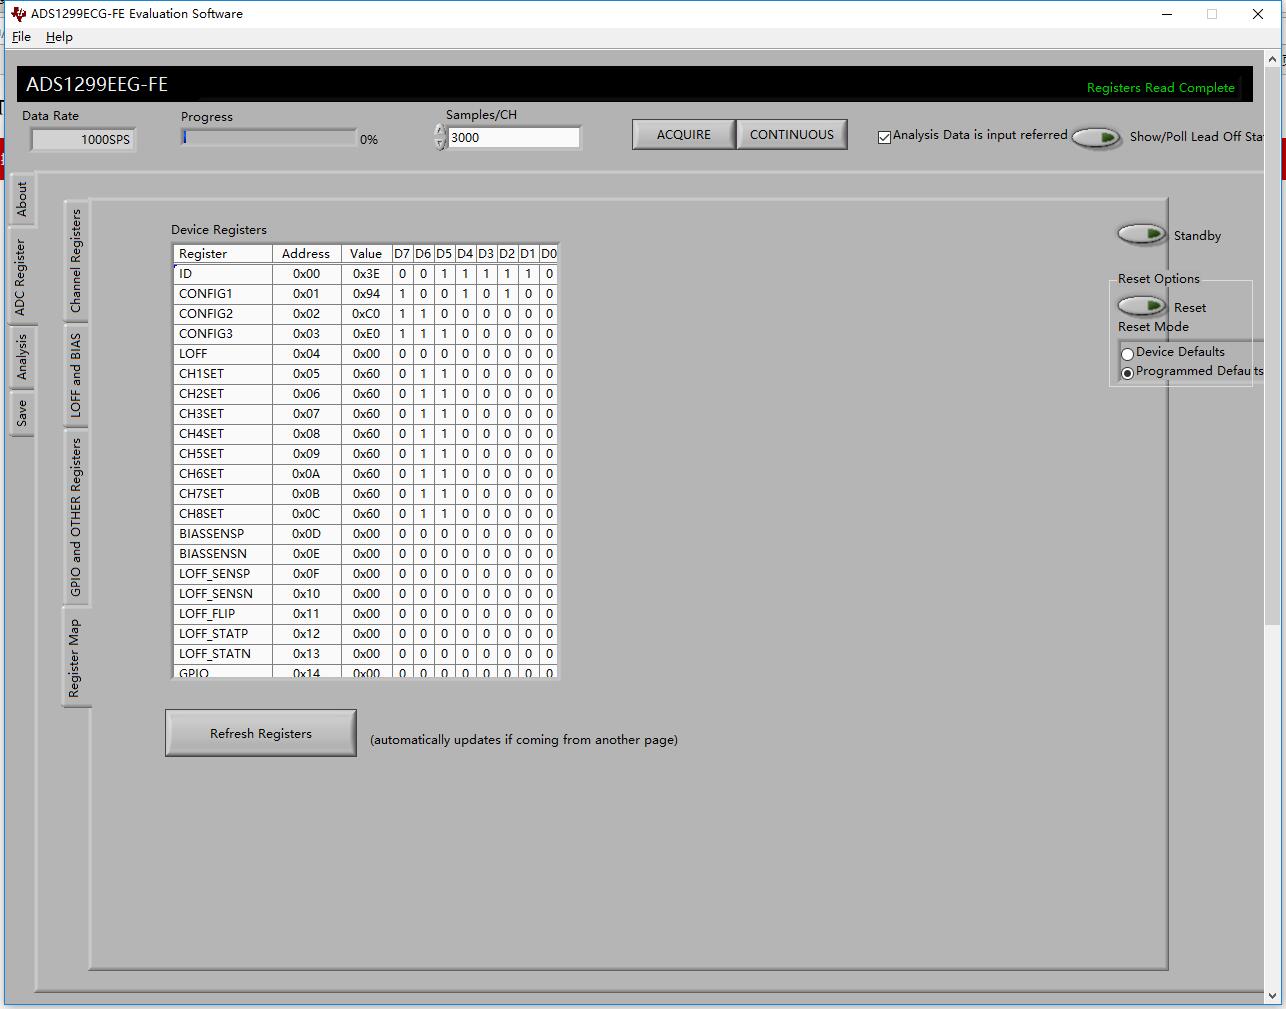Viewport: 1286px width, 1009px height.
Task: Open GPIO and OTHER Registers sub-tab
Action: click(x=76, y=517)
